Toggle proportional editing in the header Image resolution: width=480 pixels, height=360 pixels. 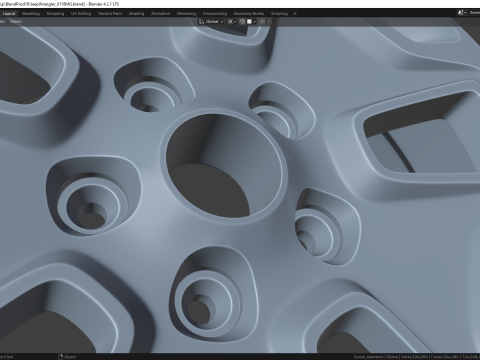pos(262,22)
